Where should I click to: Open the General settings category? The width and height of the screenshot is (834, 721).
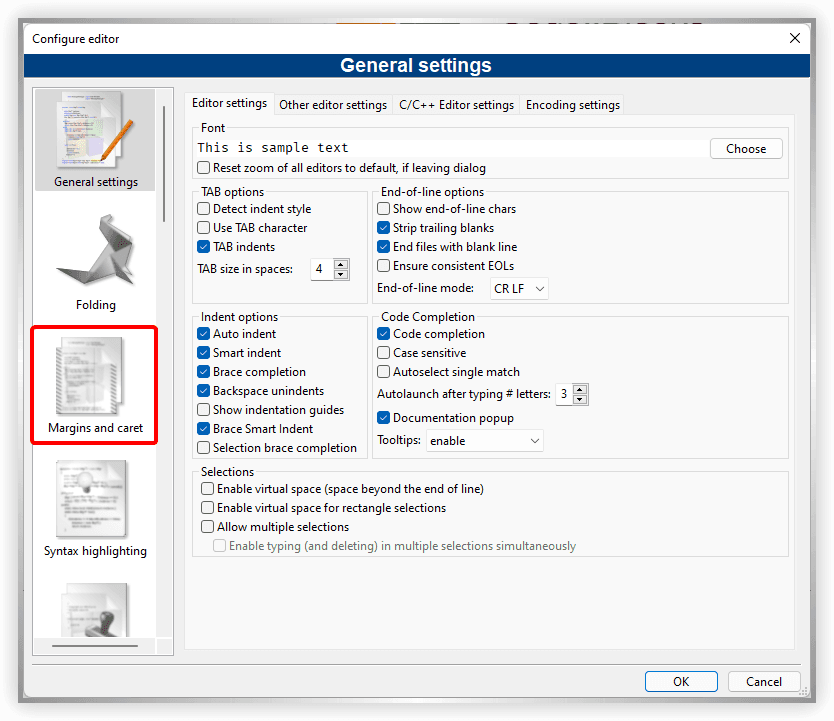point(94,140)
